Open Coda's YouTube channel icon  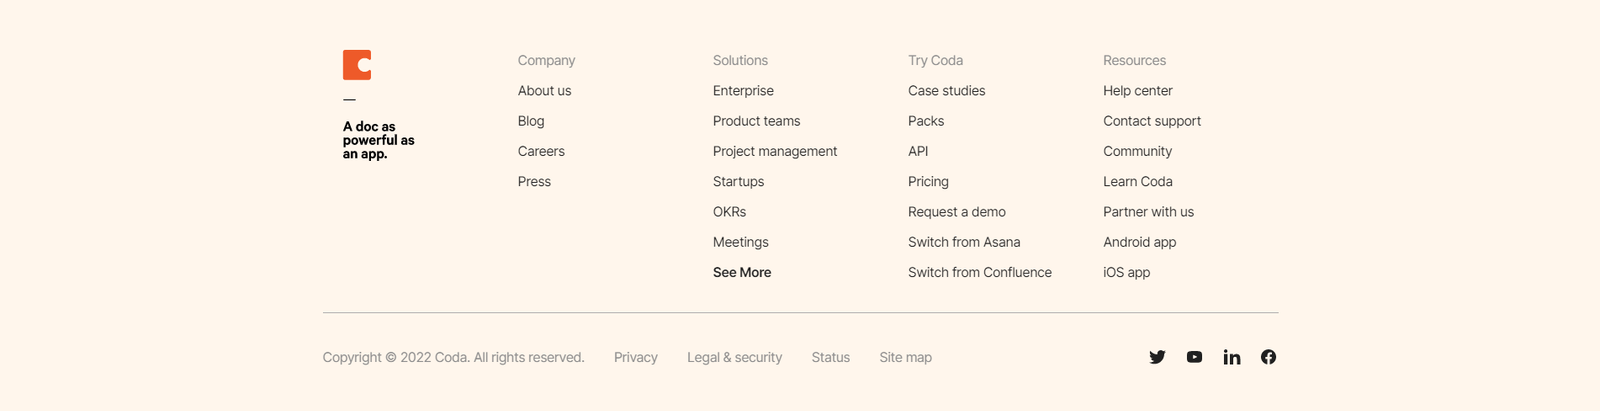click(1194, 357)
